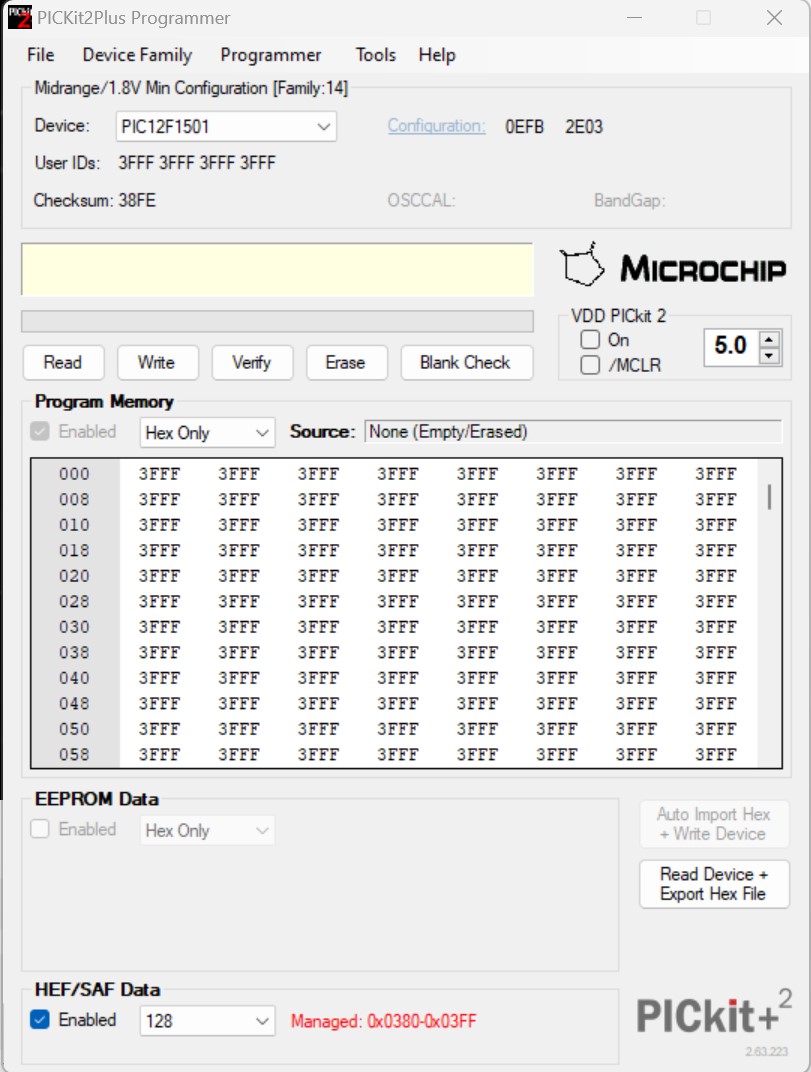Open the EEPROM Data Hex Only dropdown

[x=207, y=831]
